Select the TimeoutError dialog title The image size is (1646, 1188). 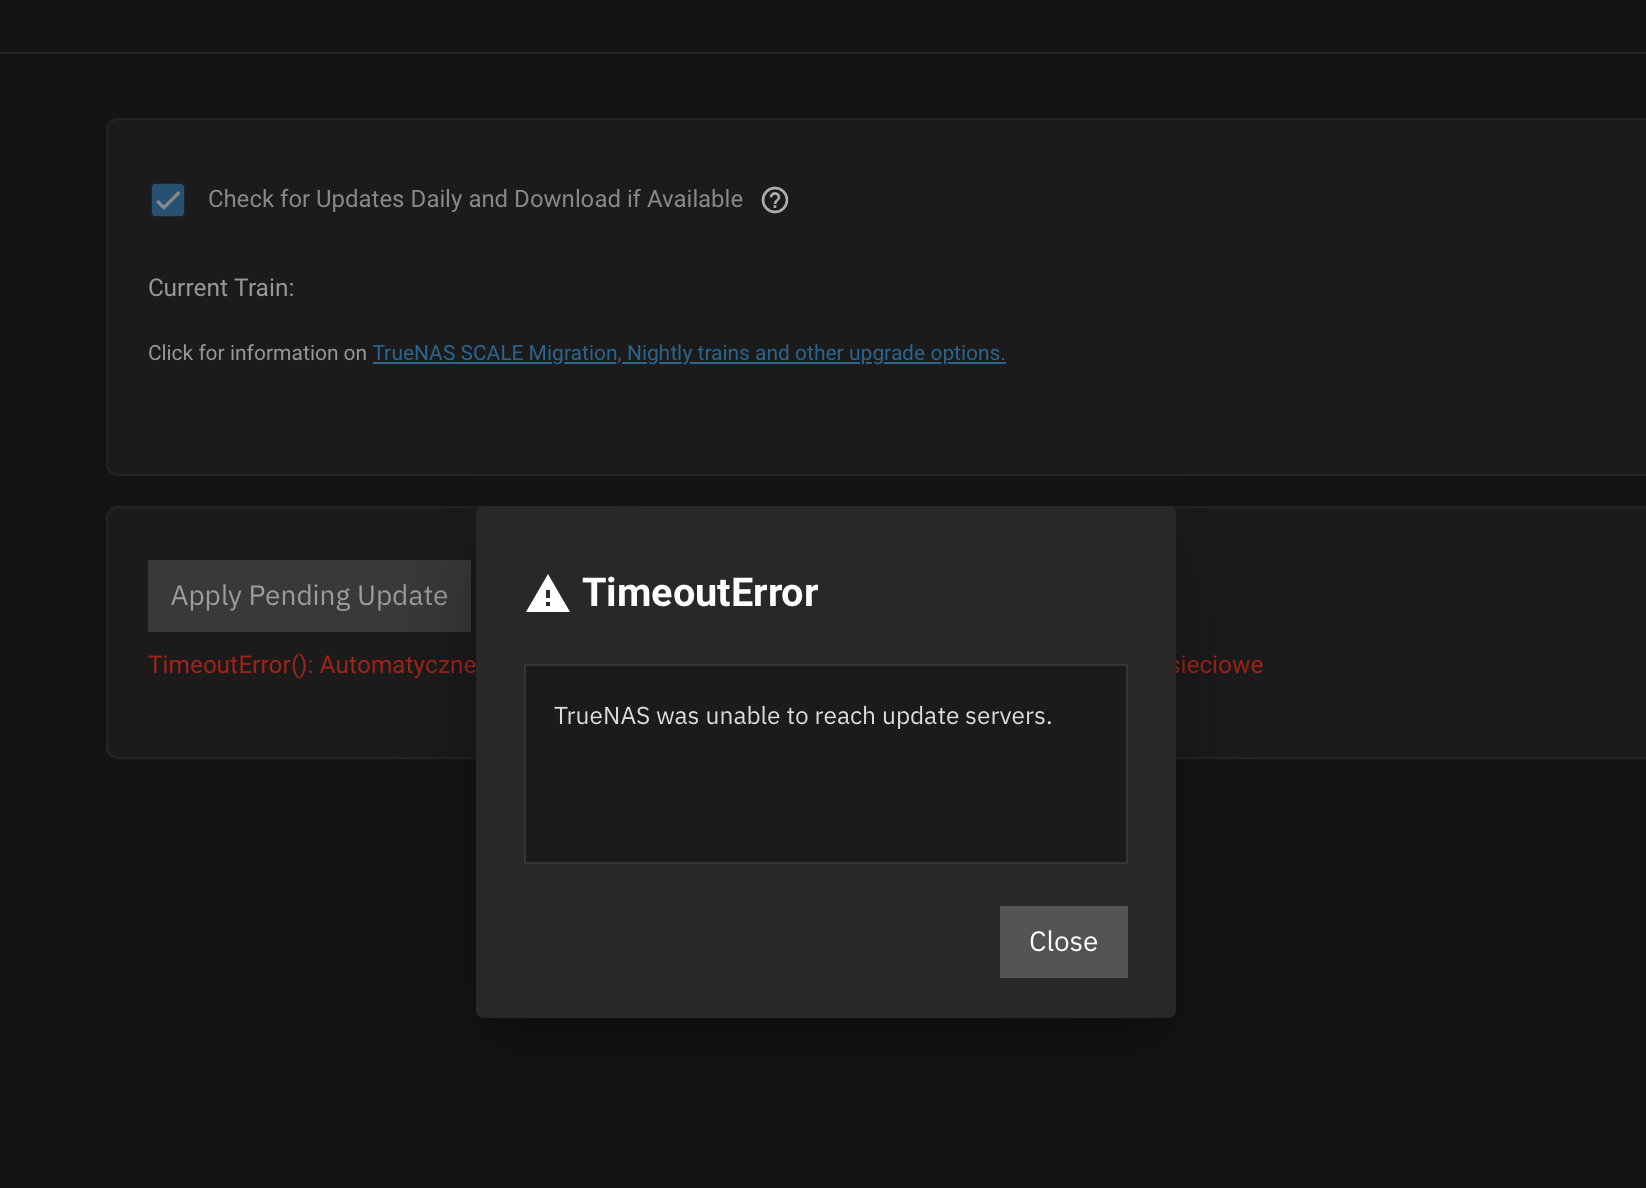point(700,593)
